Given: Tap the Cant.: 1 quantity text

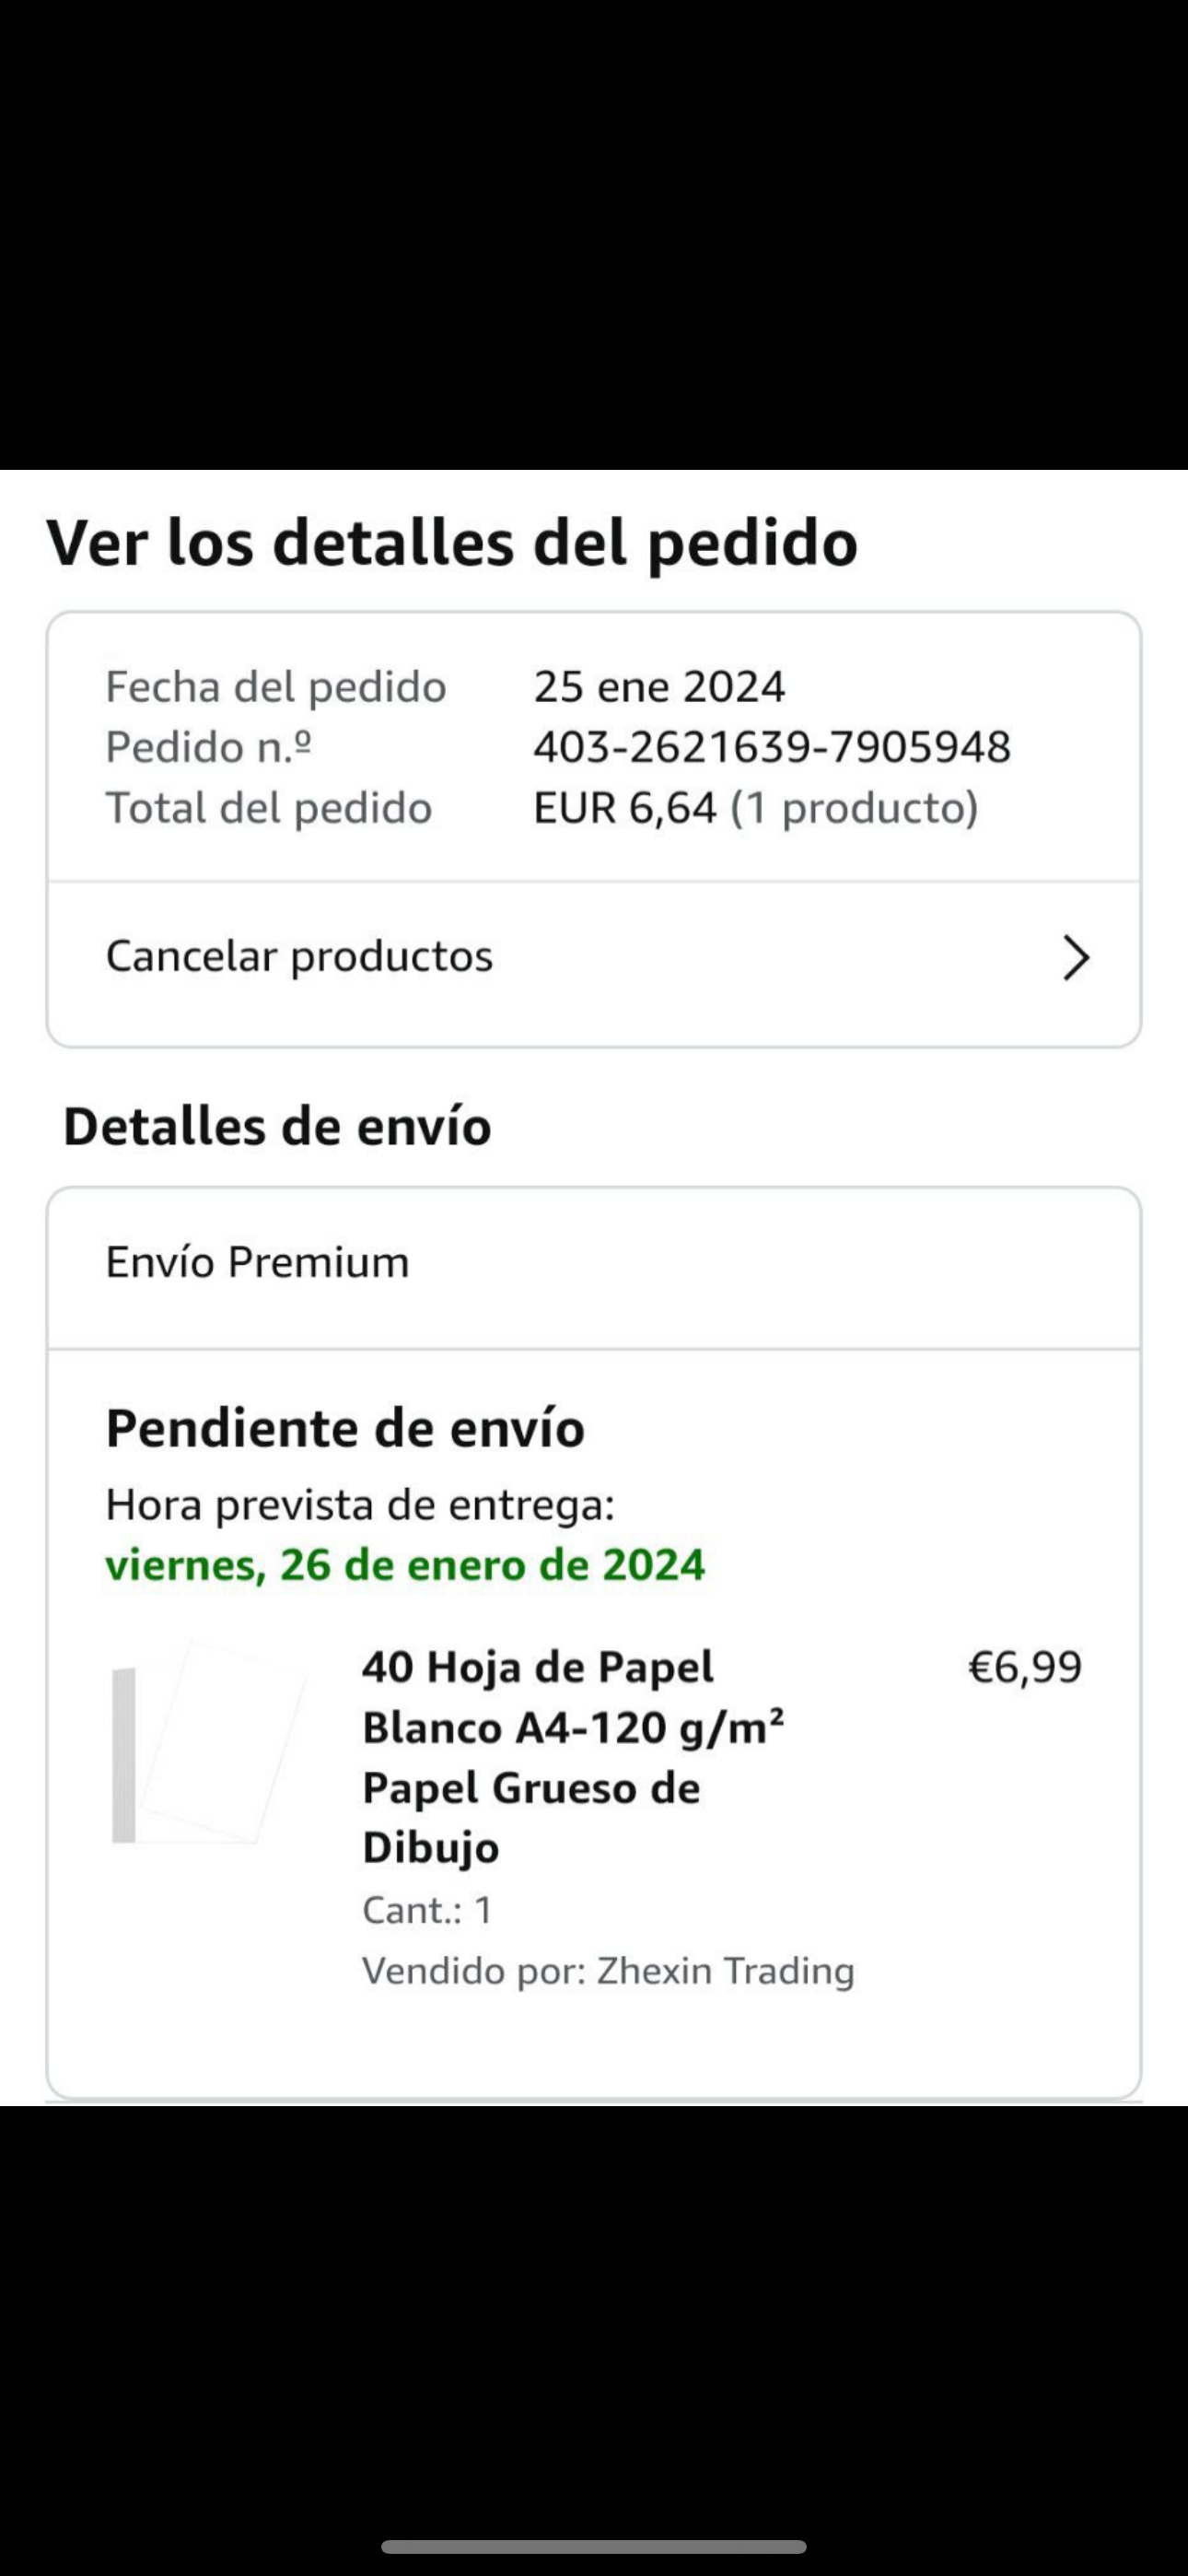Looking at the screenshot, I should pos(427,1910).
